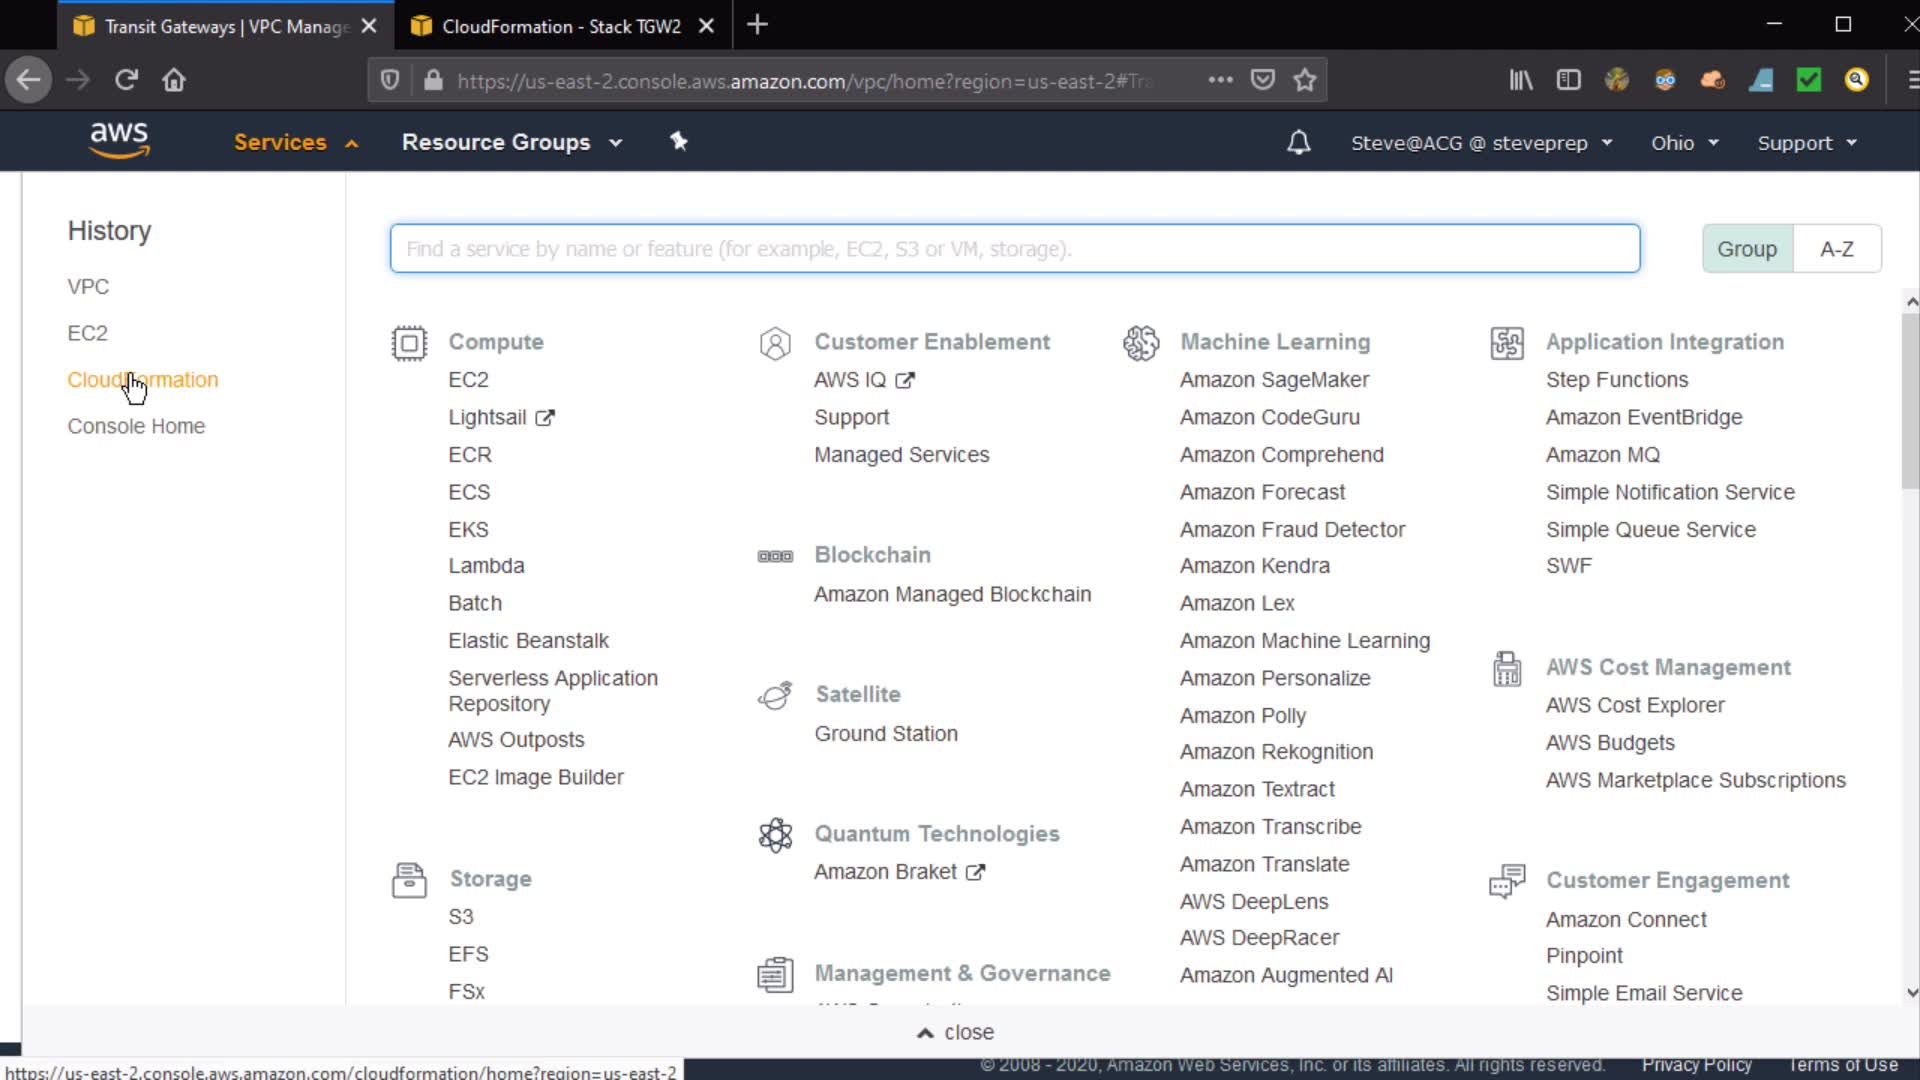Switch services view to Group
Screen dimensions: 1920x1080
click(x=1747, y=249)
